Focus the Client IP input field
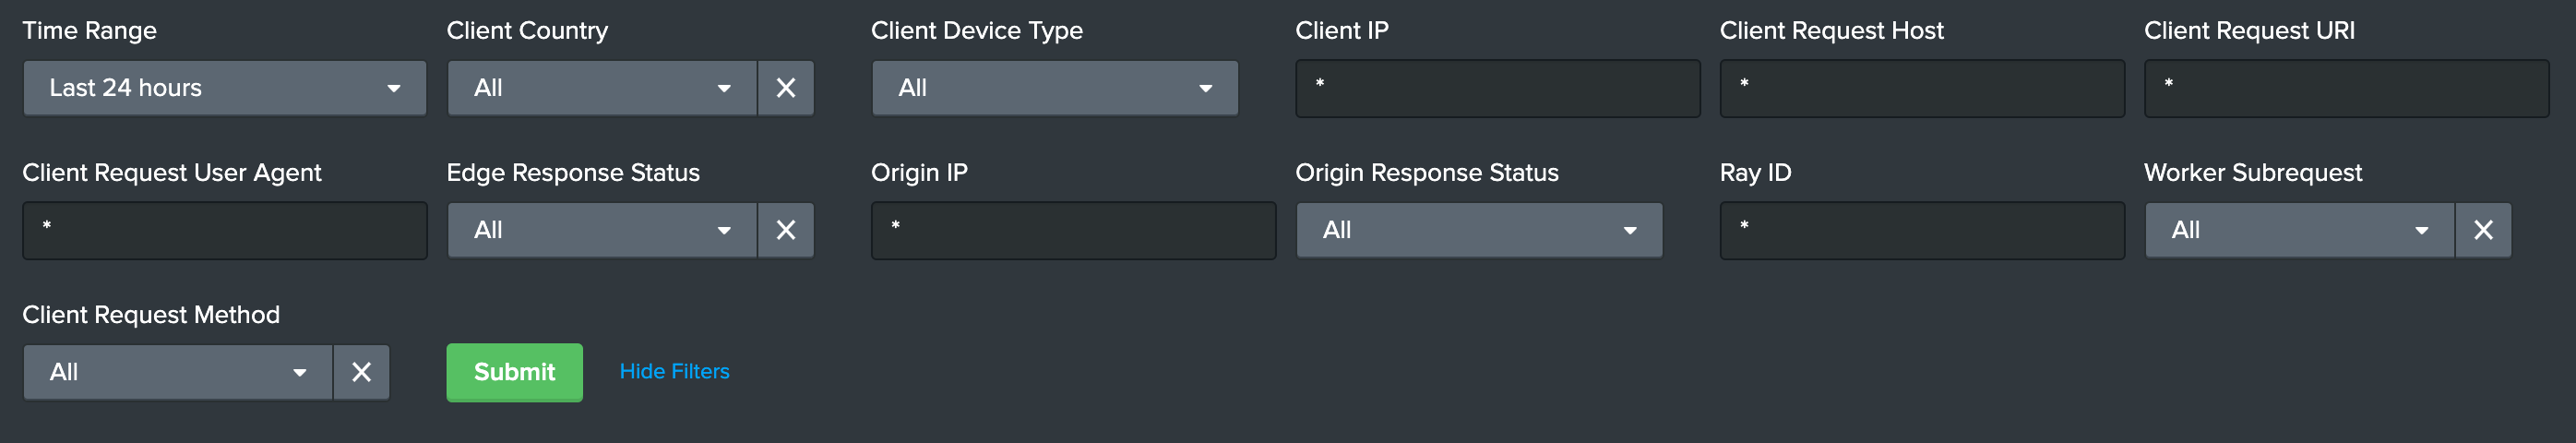The width and height of the screenshot is (2576, 443). point(1497,88)
